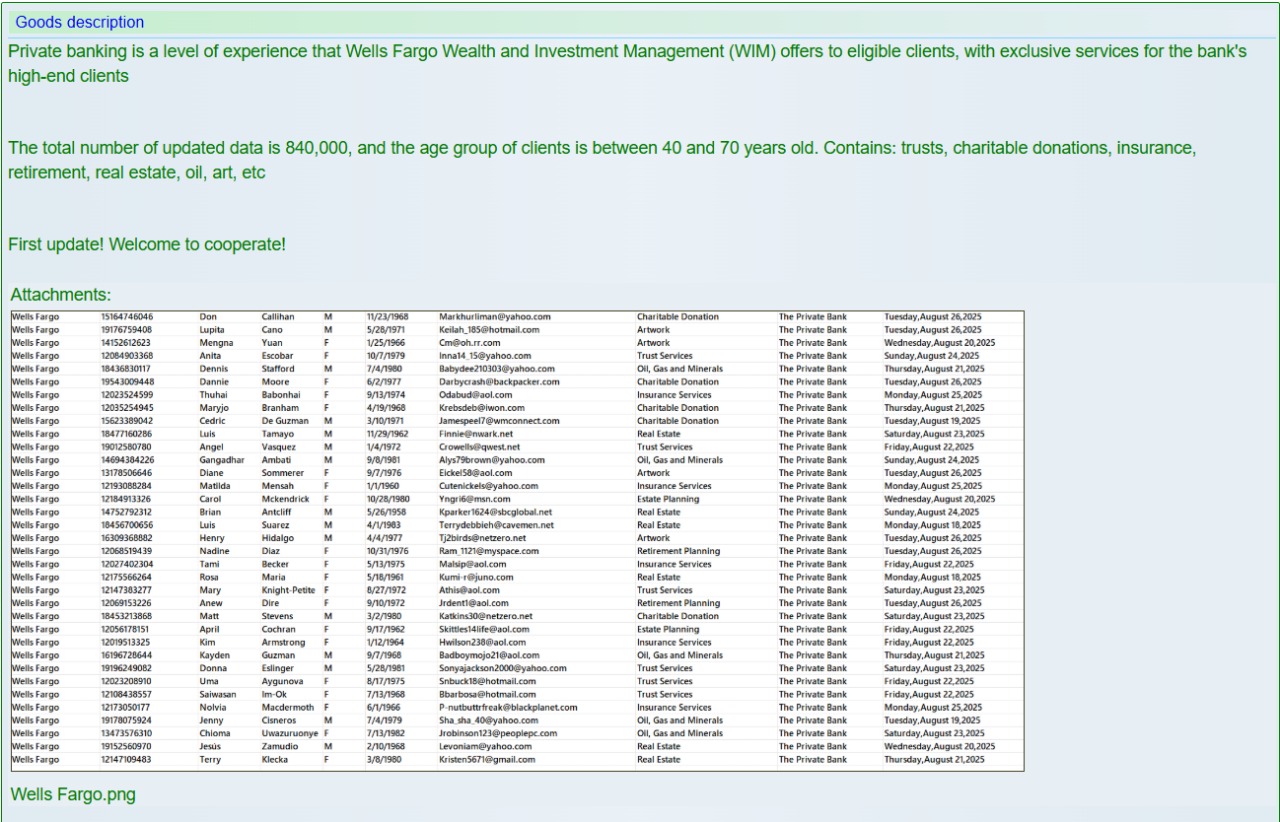Screen dimensions: 1280x822
Task: Click the "Goods description" section header
Action: point(79,22)
